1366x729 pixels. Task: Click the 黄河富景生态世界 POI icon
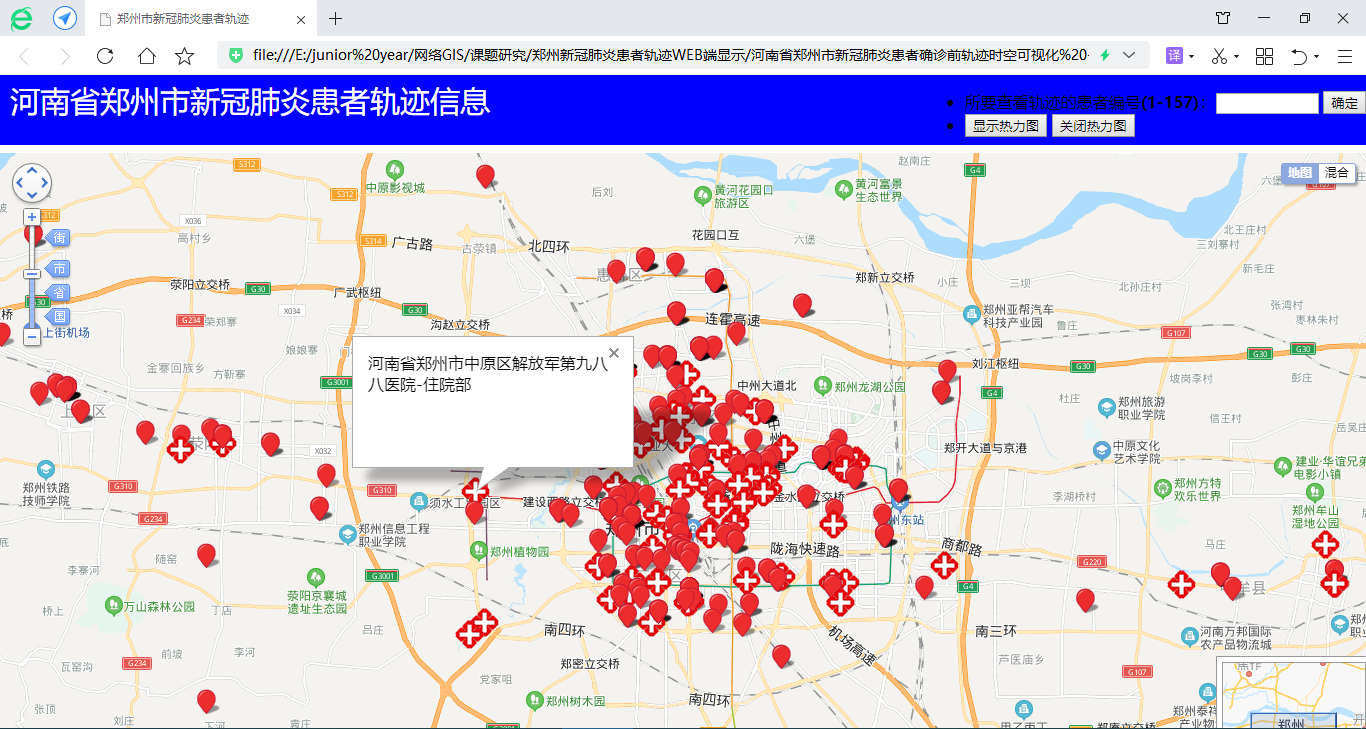tap(843, 190)
